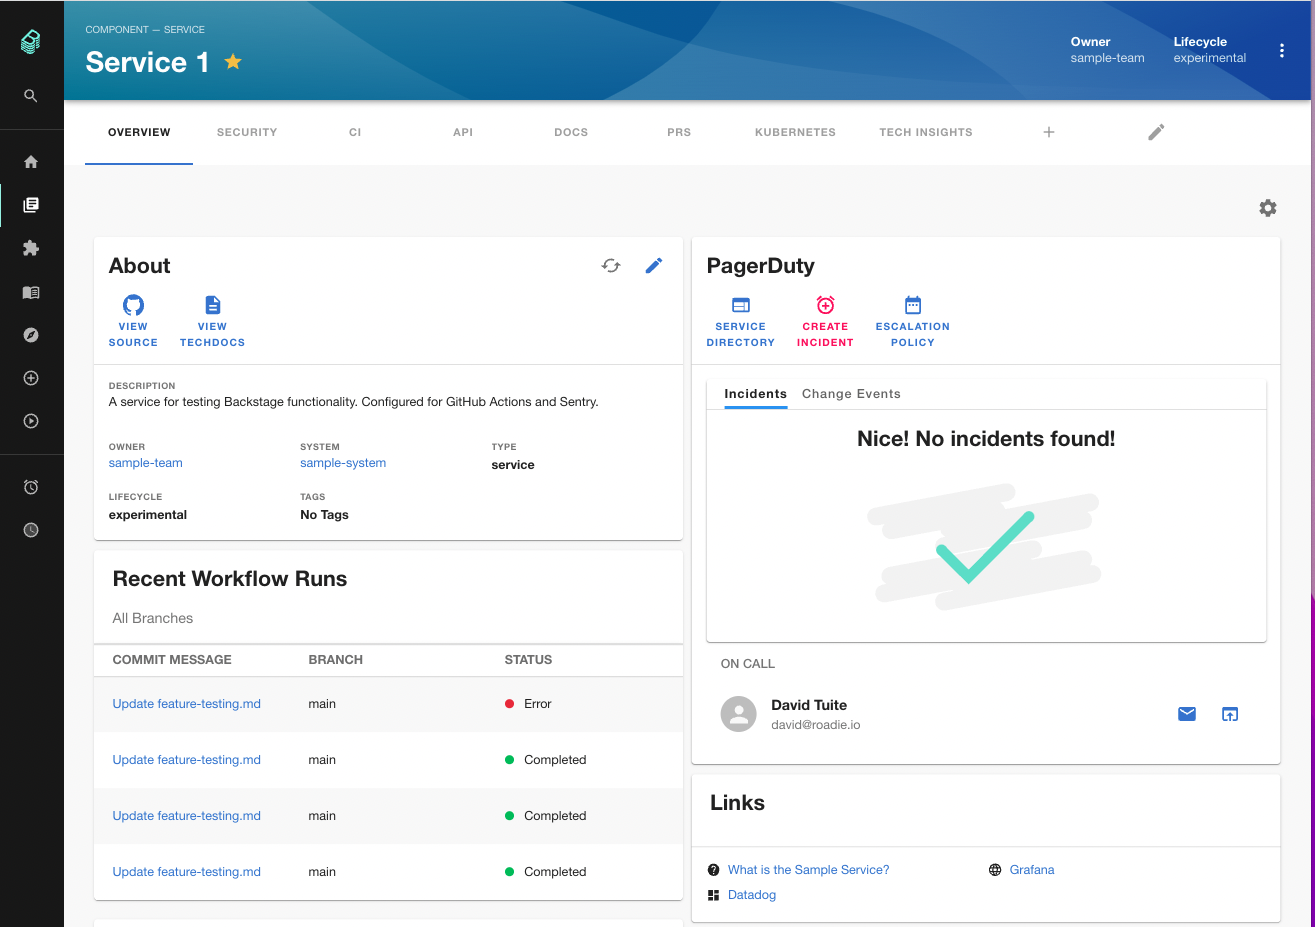1315x927 pixels.
Task: Open the alarm clock icon in the sidebar
Action: click(x=31, y=487)
